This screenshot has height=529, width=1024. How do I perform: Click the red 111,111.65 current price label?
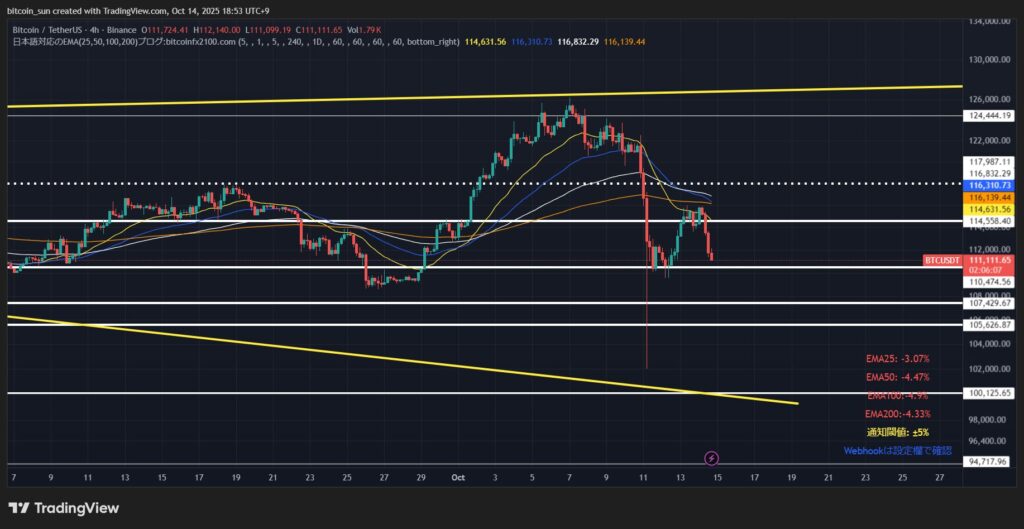(x=991, y=259)
